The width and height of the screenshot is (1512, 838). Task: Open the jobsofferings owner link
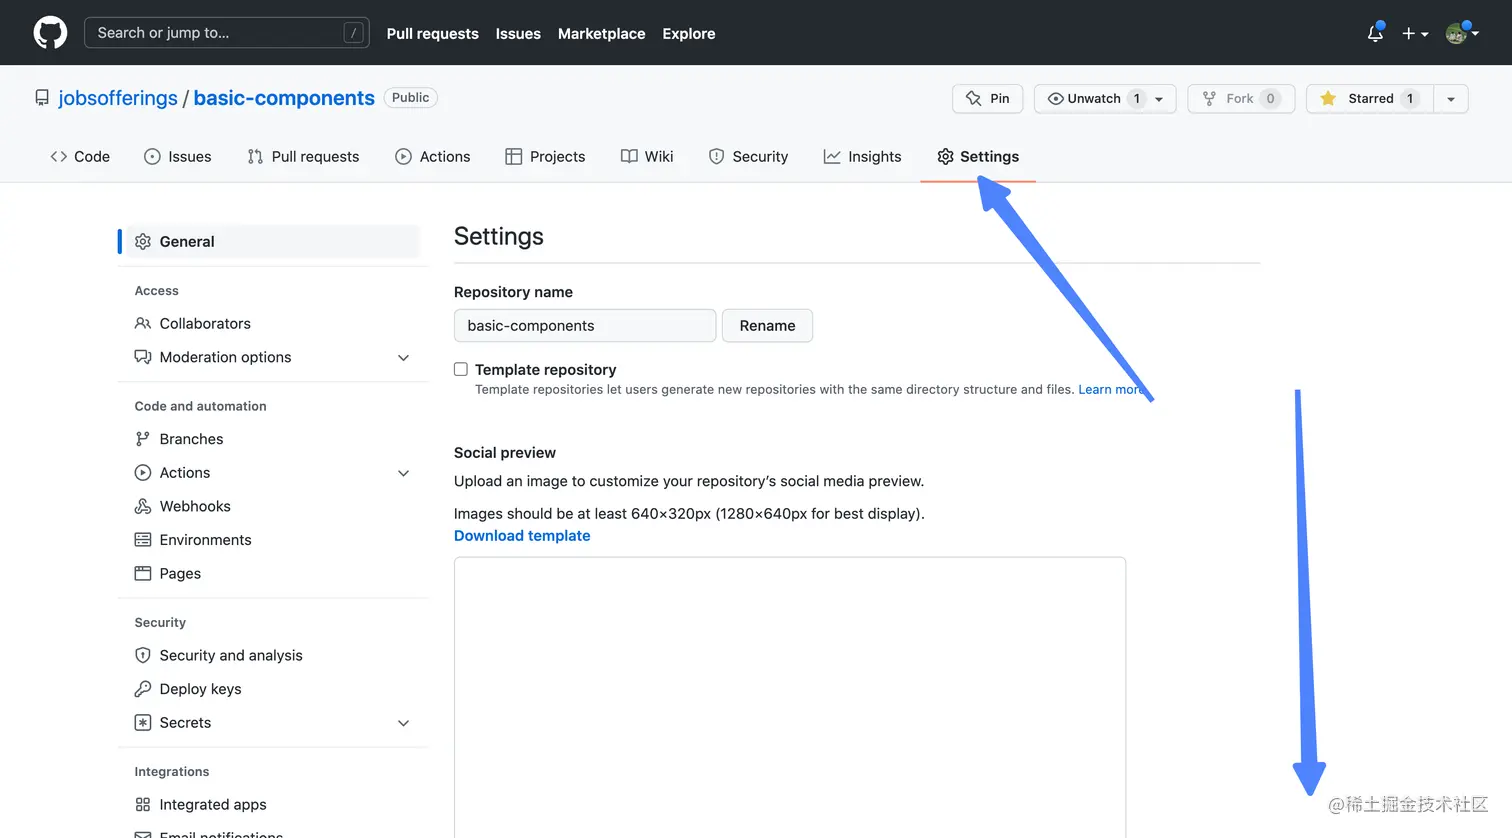(x=118, y=98)
